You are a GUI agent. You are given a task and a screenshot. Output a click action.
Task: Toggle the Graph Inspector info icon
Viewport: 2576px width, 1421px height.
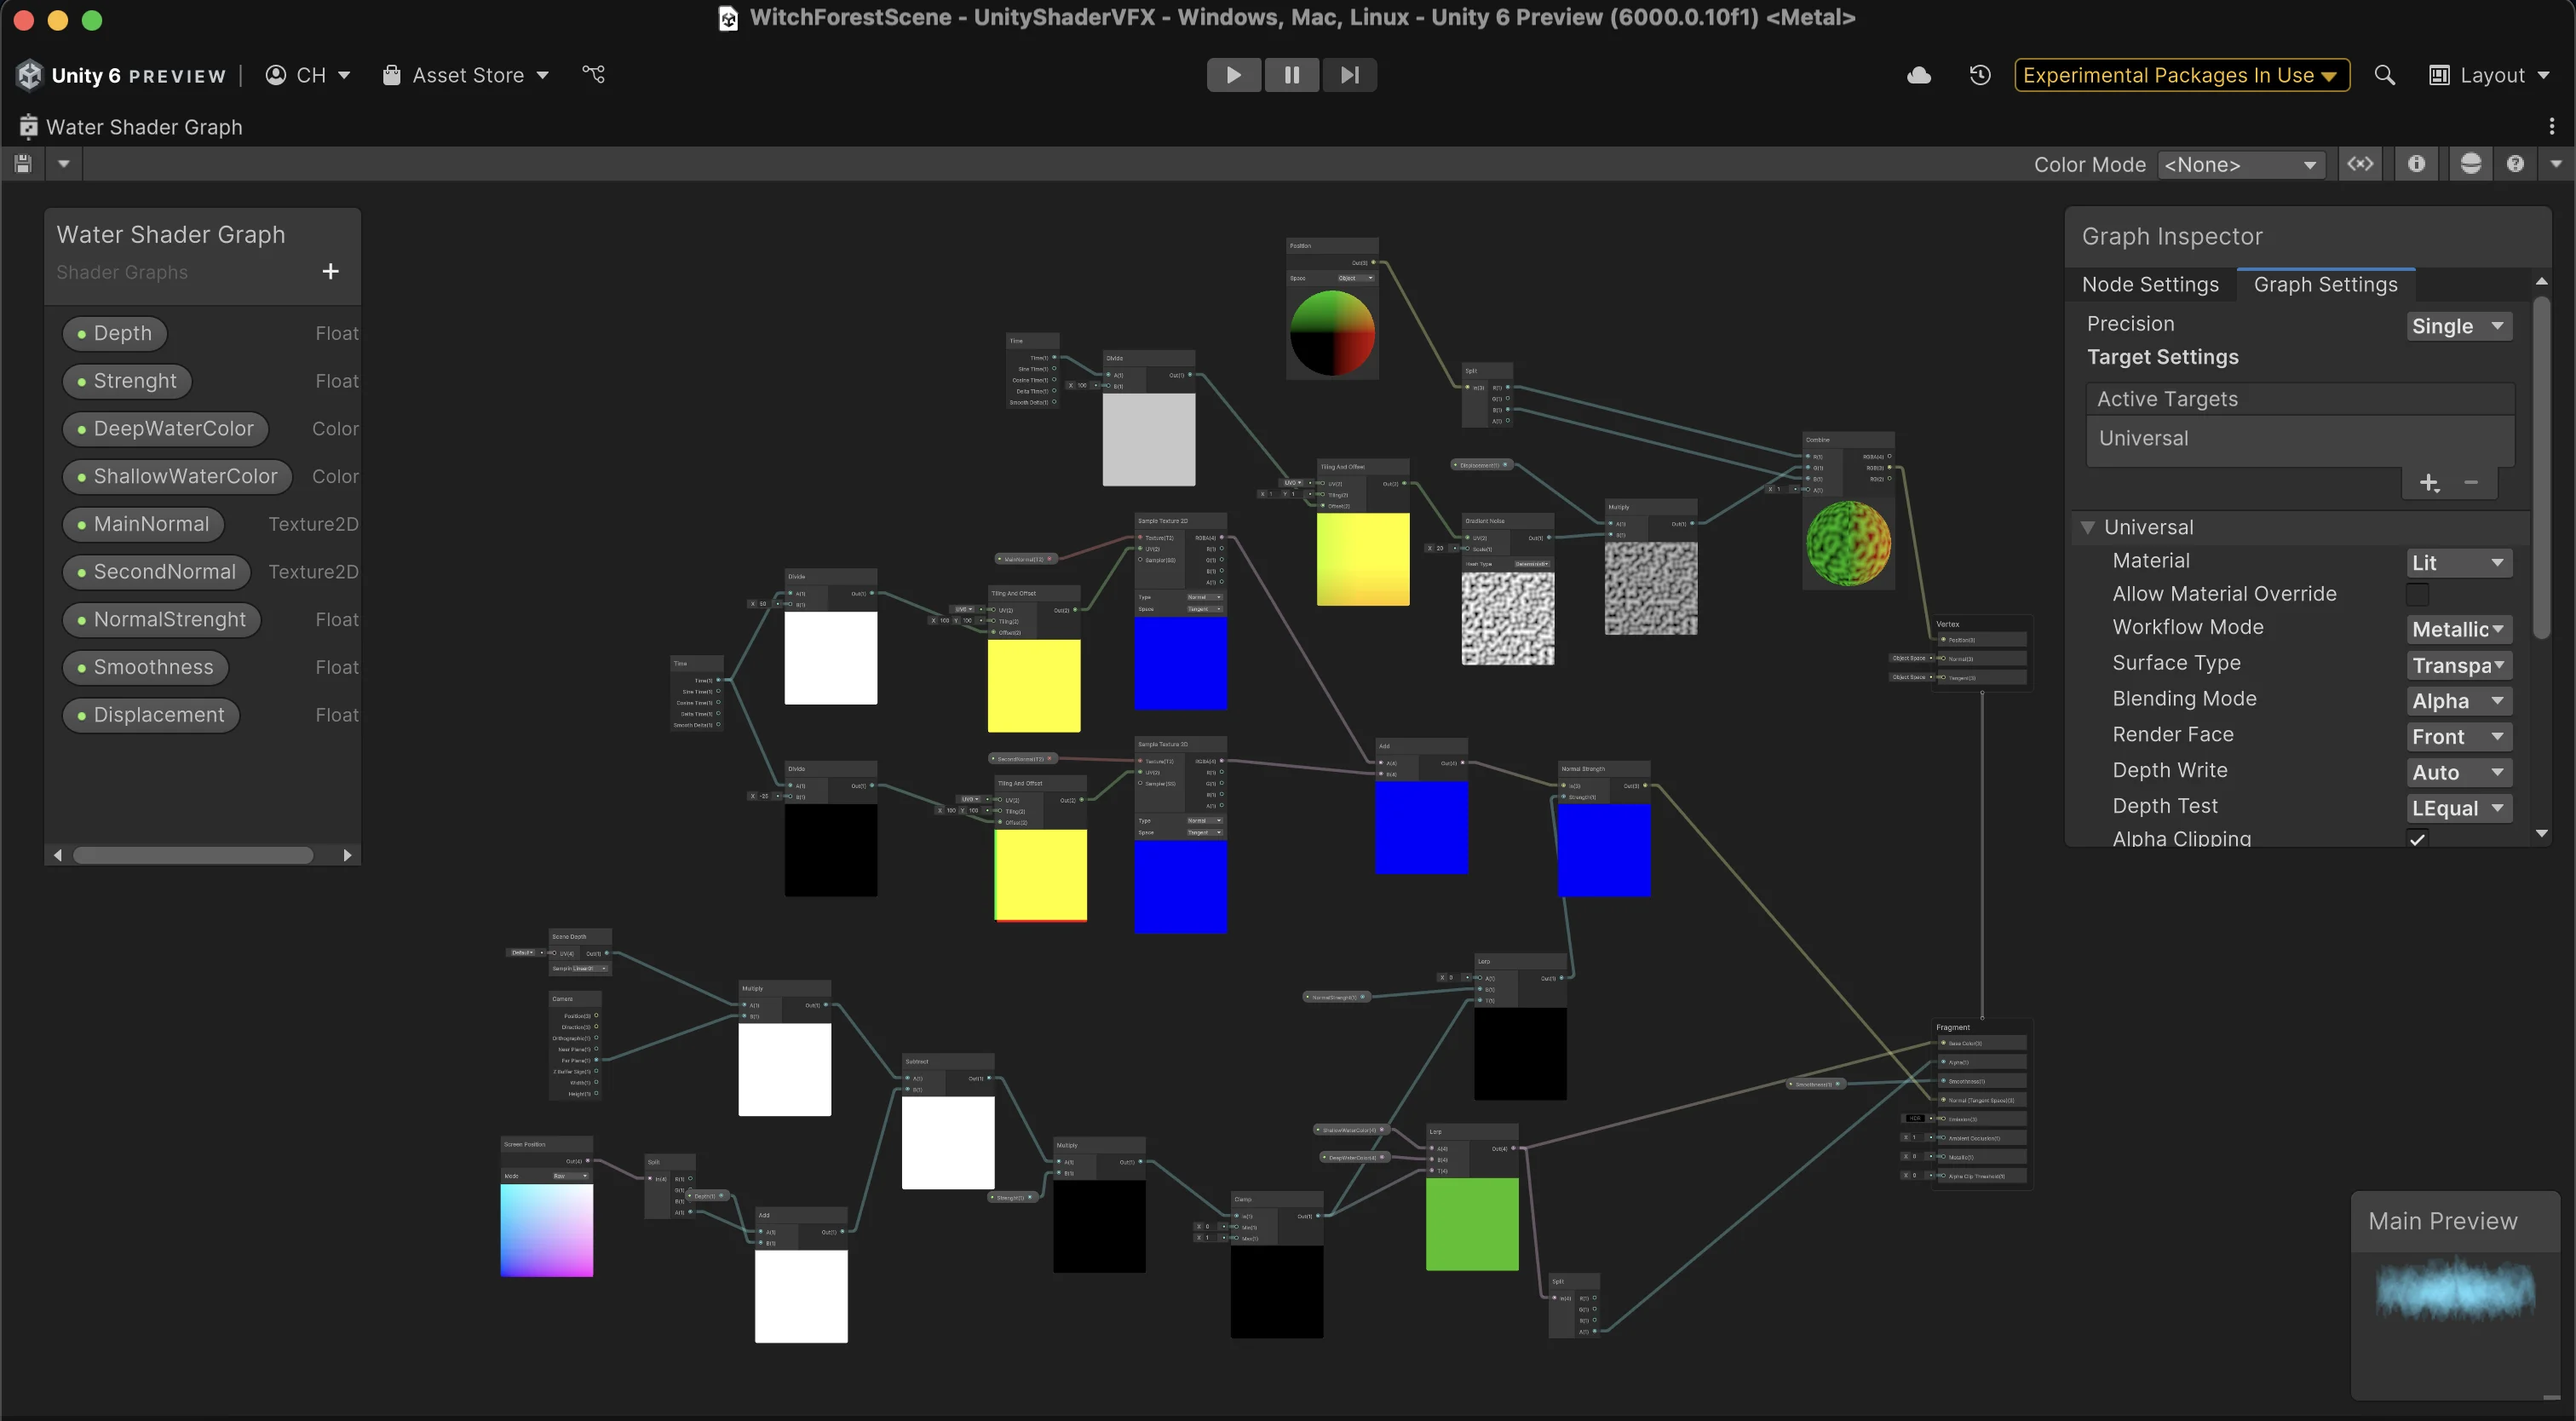pos(2417,164)
